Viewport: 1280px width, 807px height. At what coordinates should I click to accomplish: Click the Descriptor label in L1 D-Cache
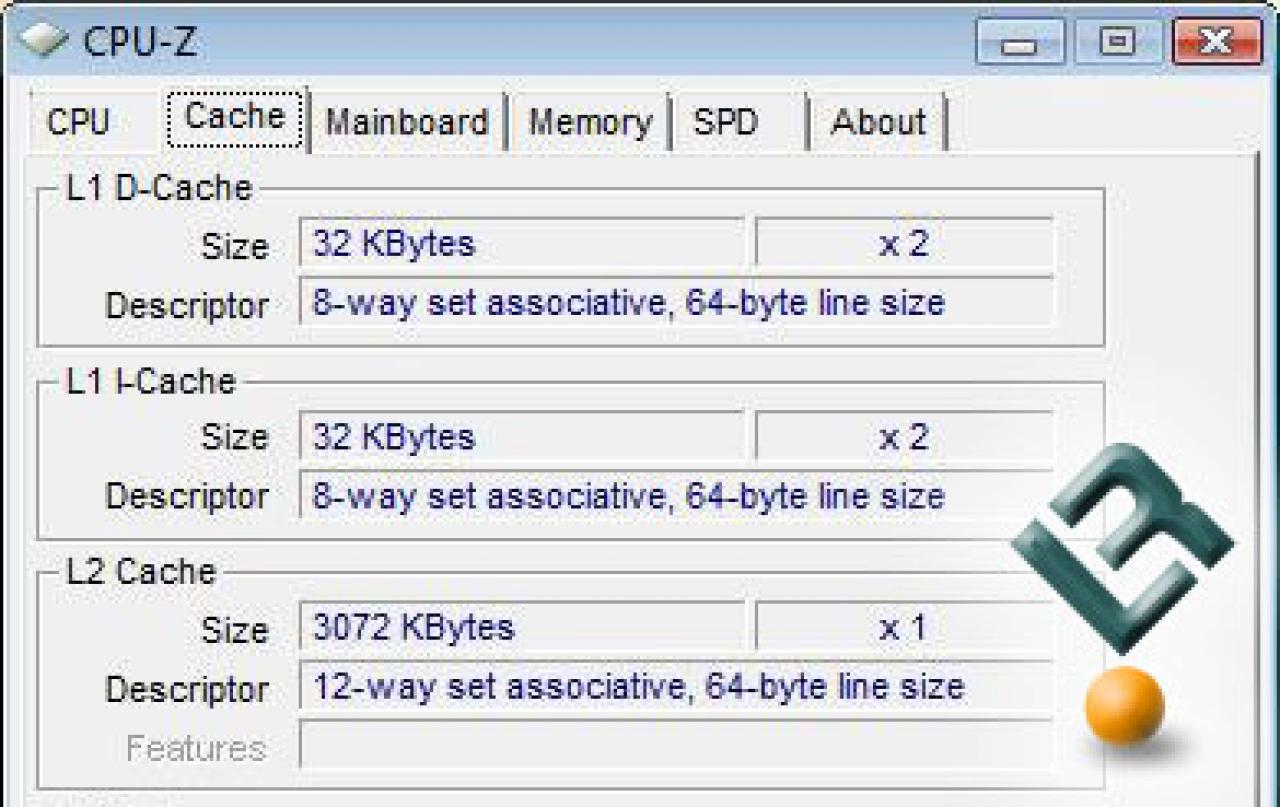click(187, 305)
